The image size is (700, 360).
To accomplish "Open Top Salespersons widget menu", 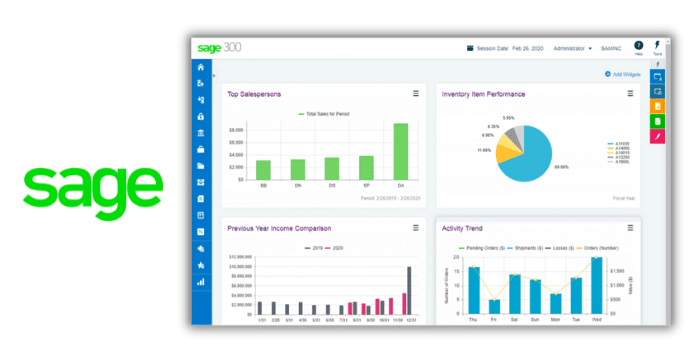I will [x=416, y=93].
